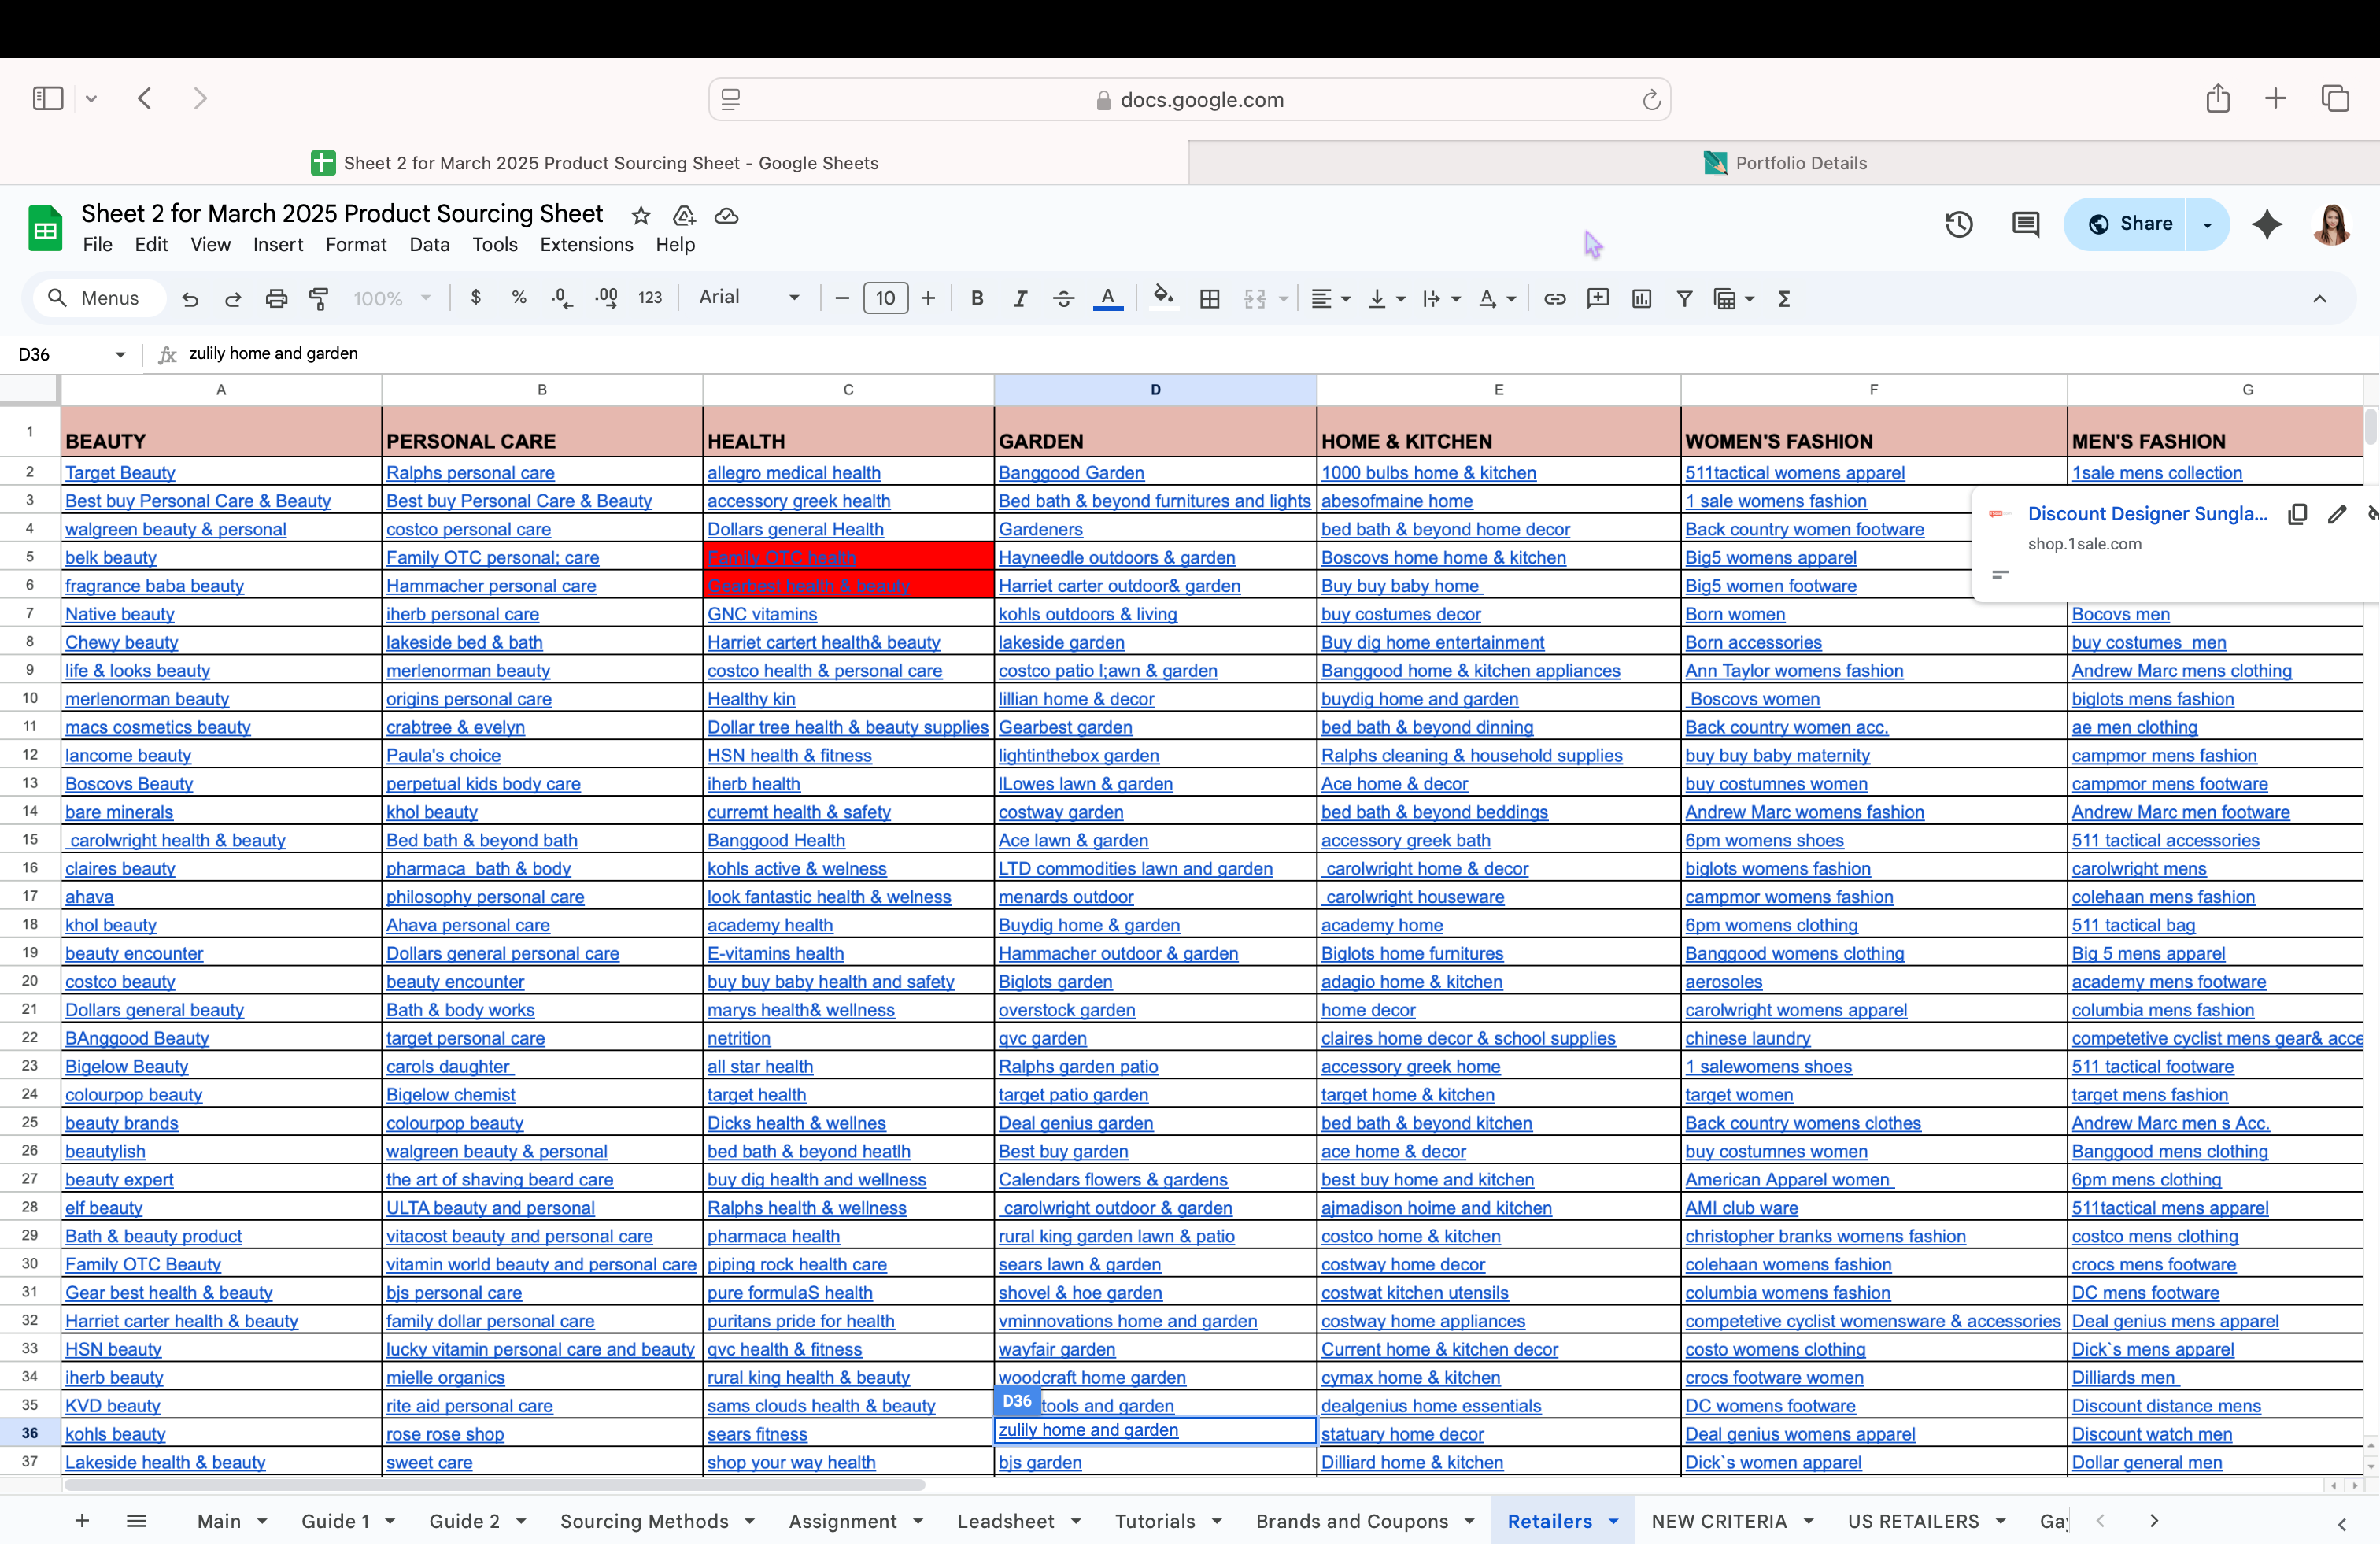Open the Name box dropdown arrow
This screenshot has height=1546, width=2380.
(x=120, y=354)
